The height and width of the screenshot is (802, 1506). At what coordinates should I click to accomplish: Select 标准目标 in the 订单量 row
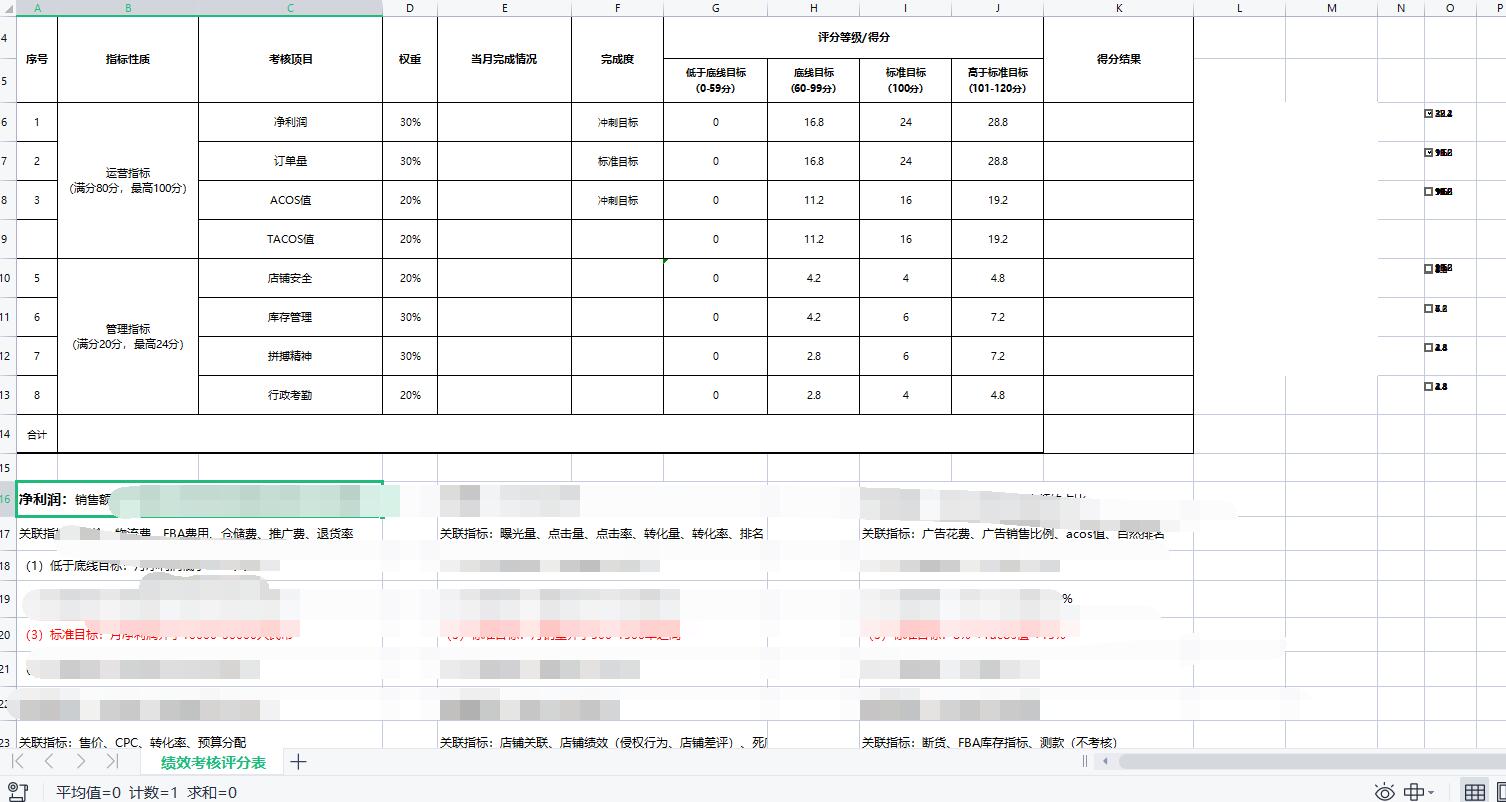coord(617,161)
